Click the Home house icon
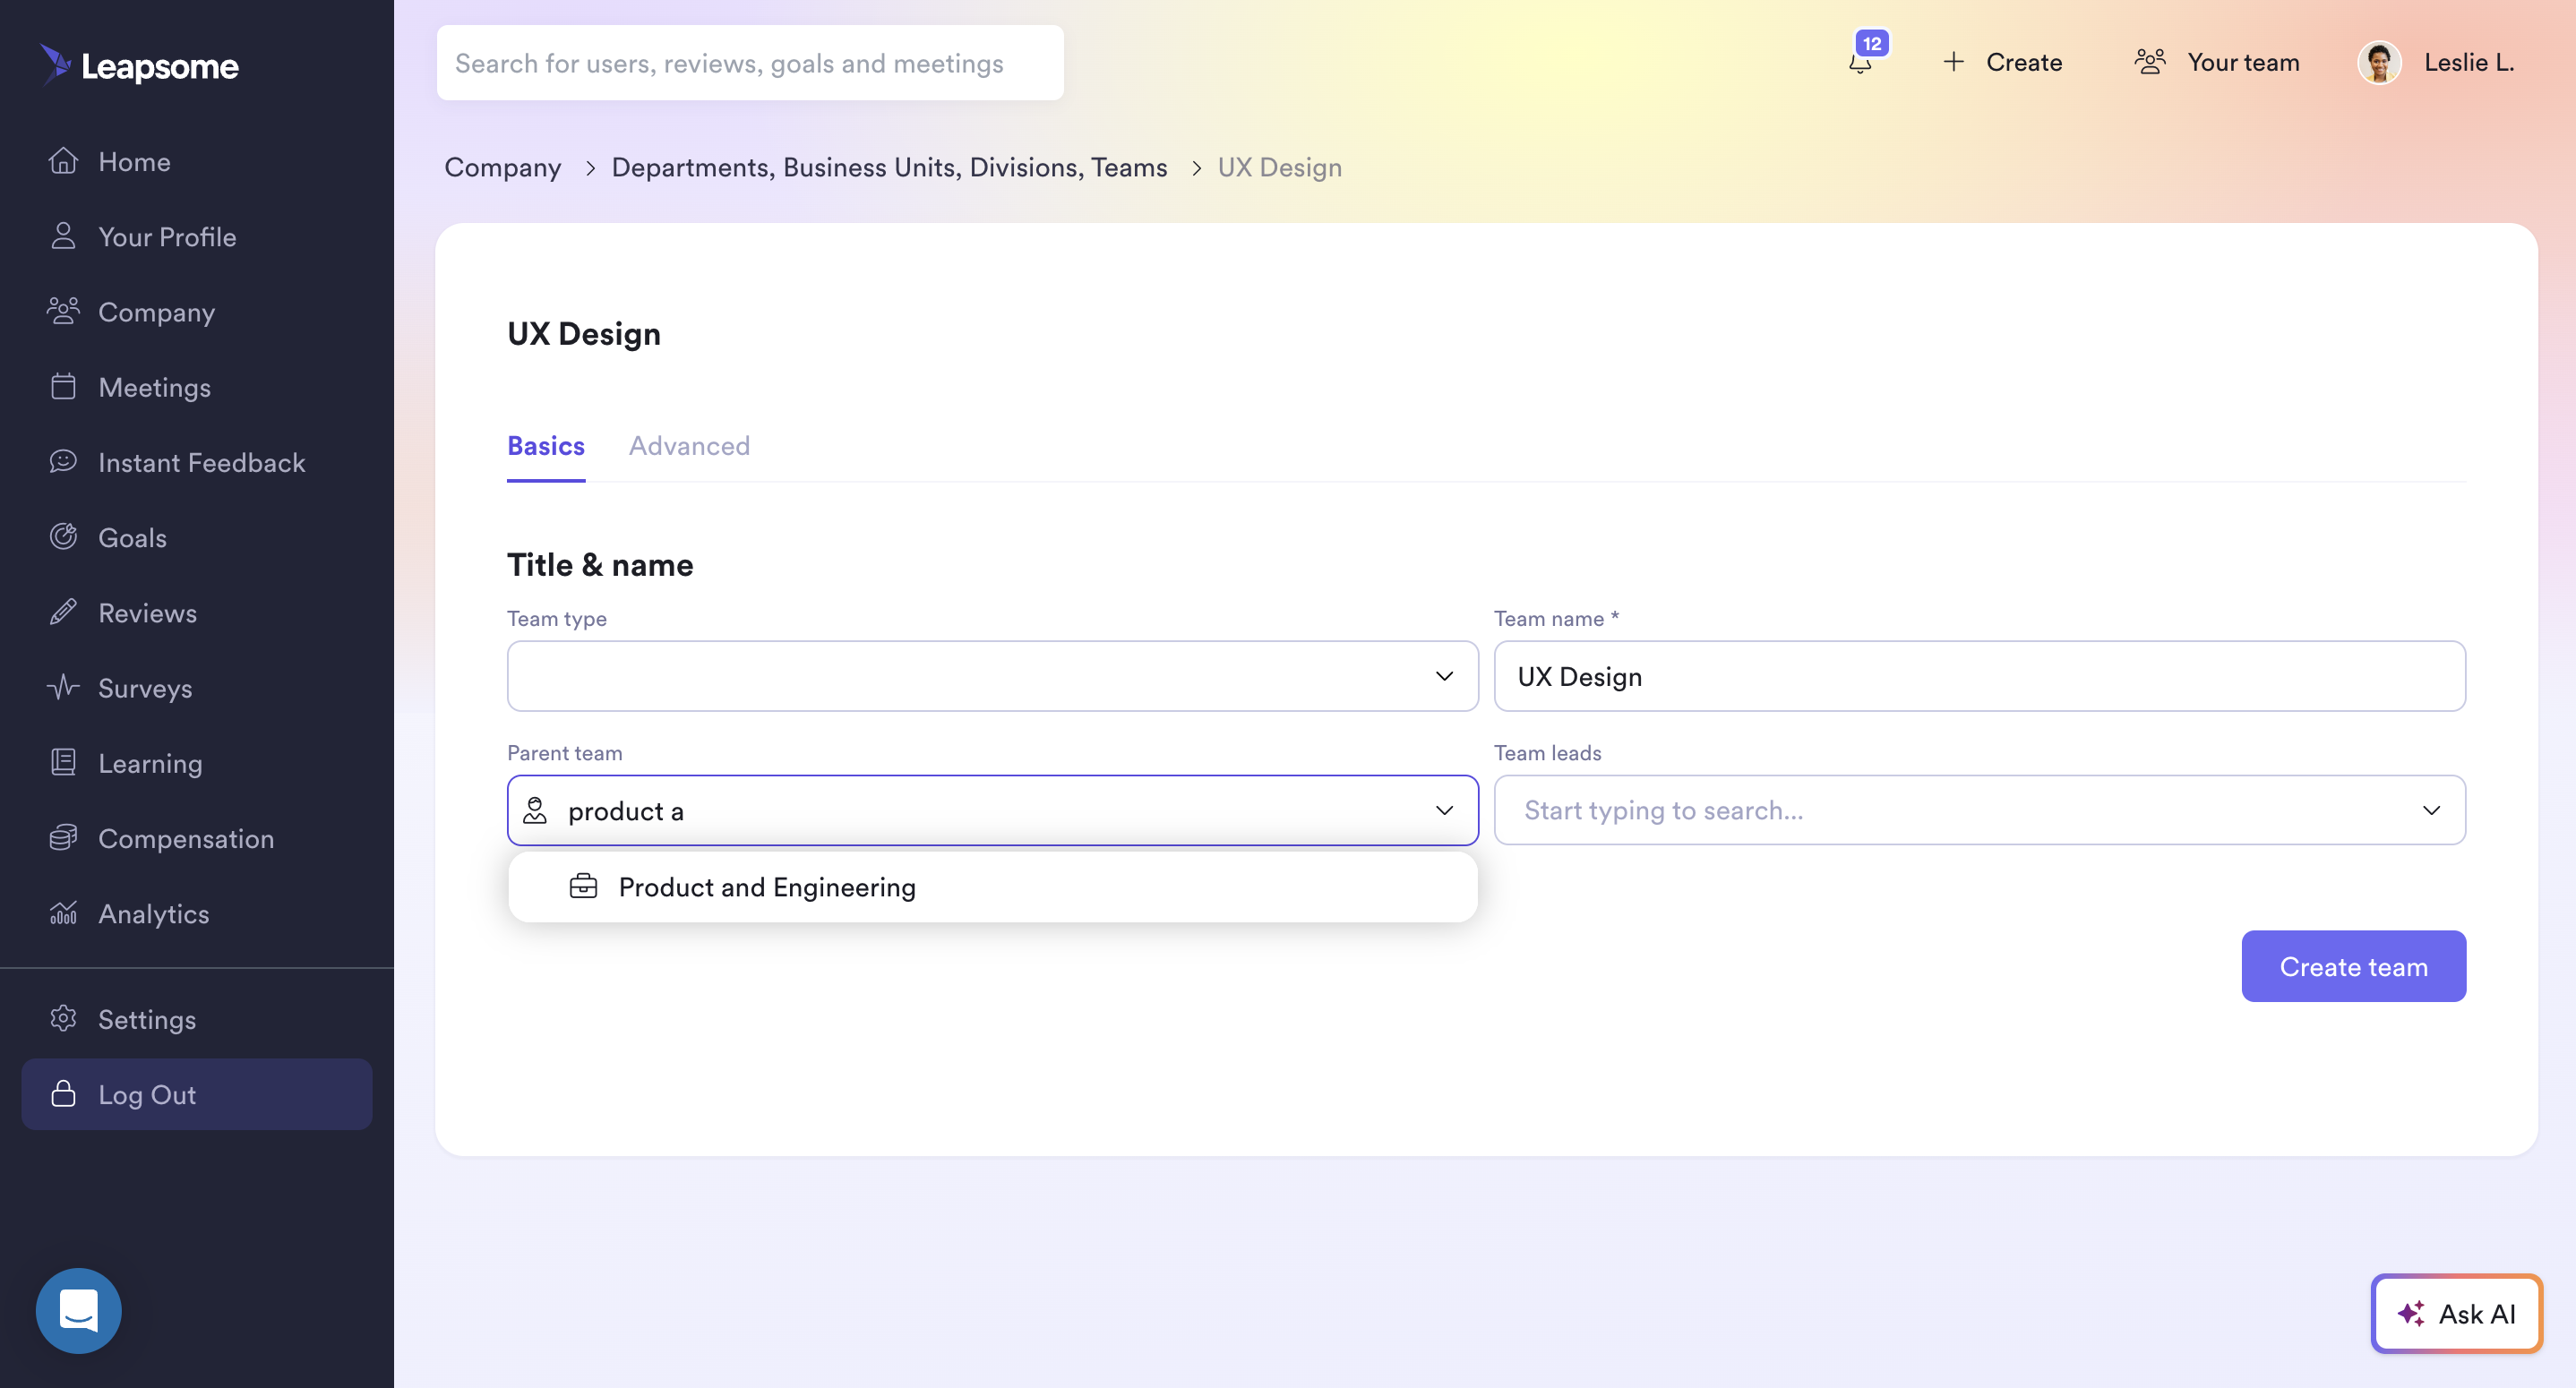This screenshot has height=1388, width=2576. pyautogui.click(x=63, y=161)
